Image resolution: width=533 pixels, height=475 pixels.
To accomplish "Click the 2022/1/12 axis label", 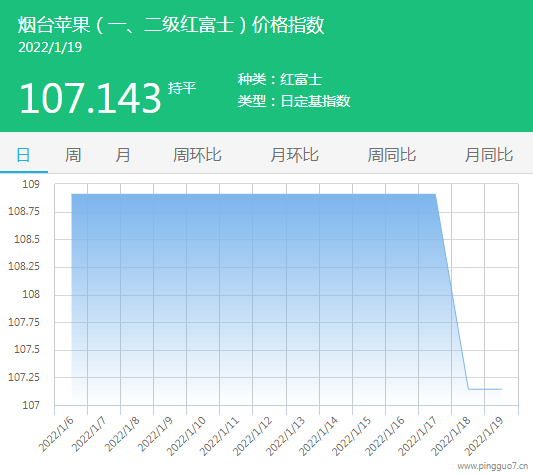I will (252, 436).
